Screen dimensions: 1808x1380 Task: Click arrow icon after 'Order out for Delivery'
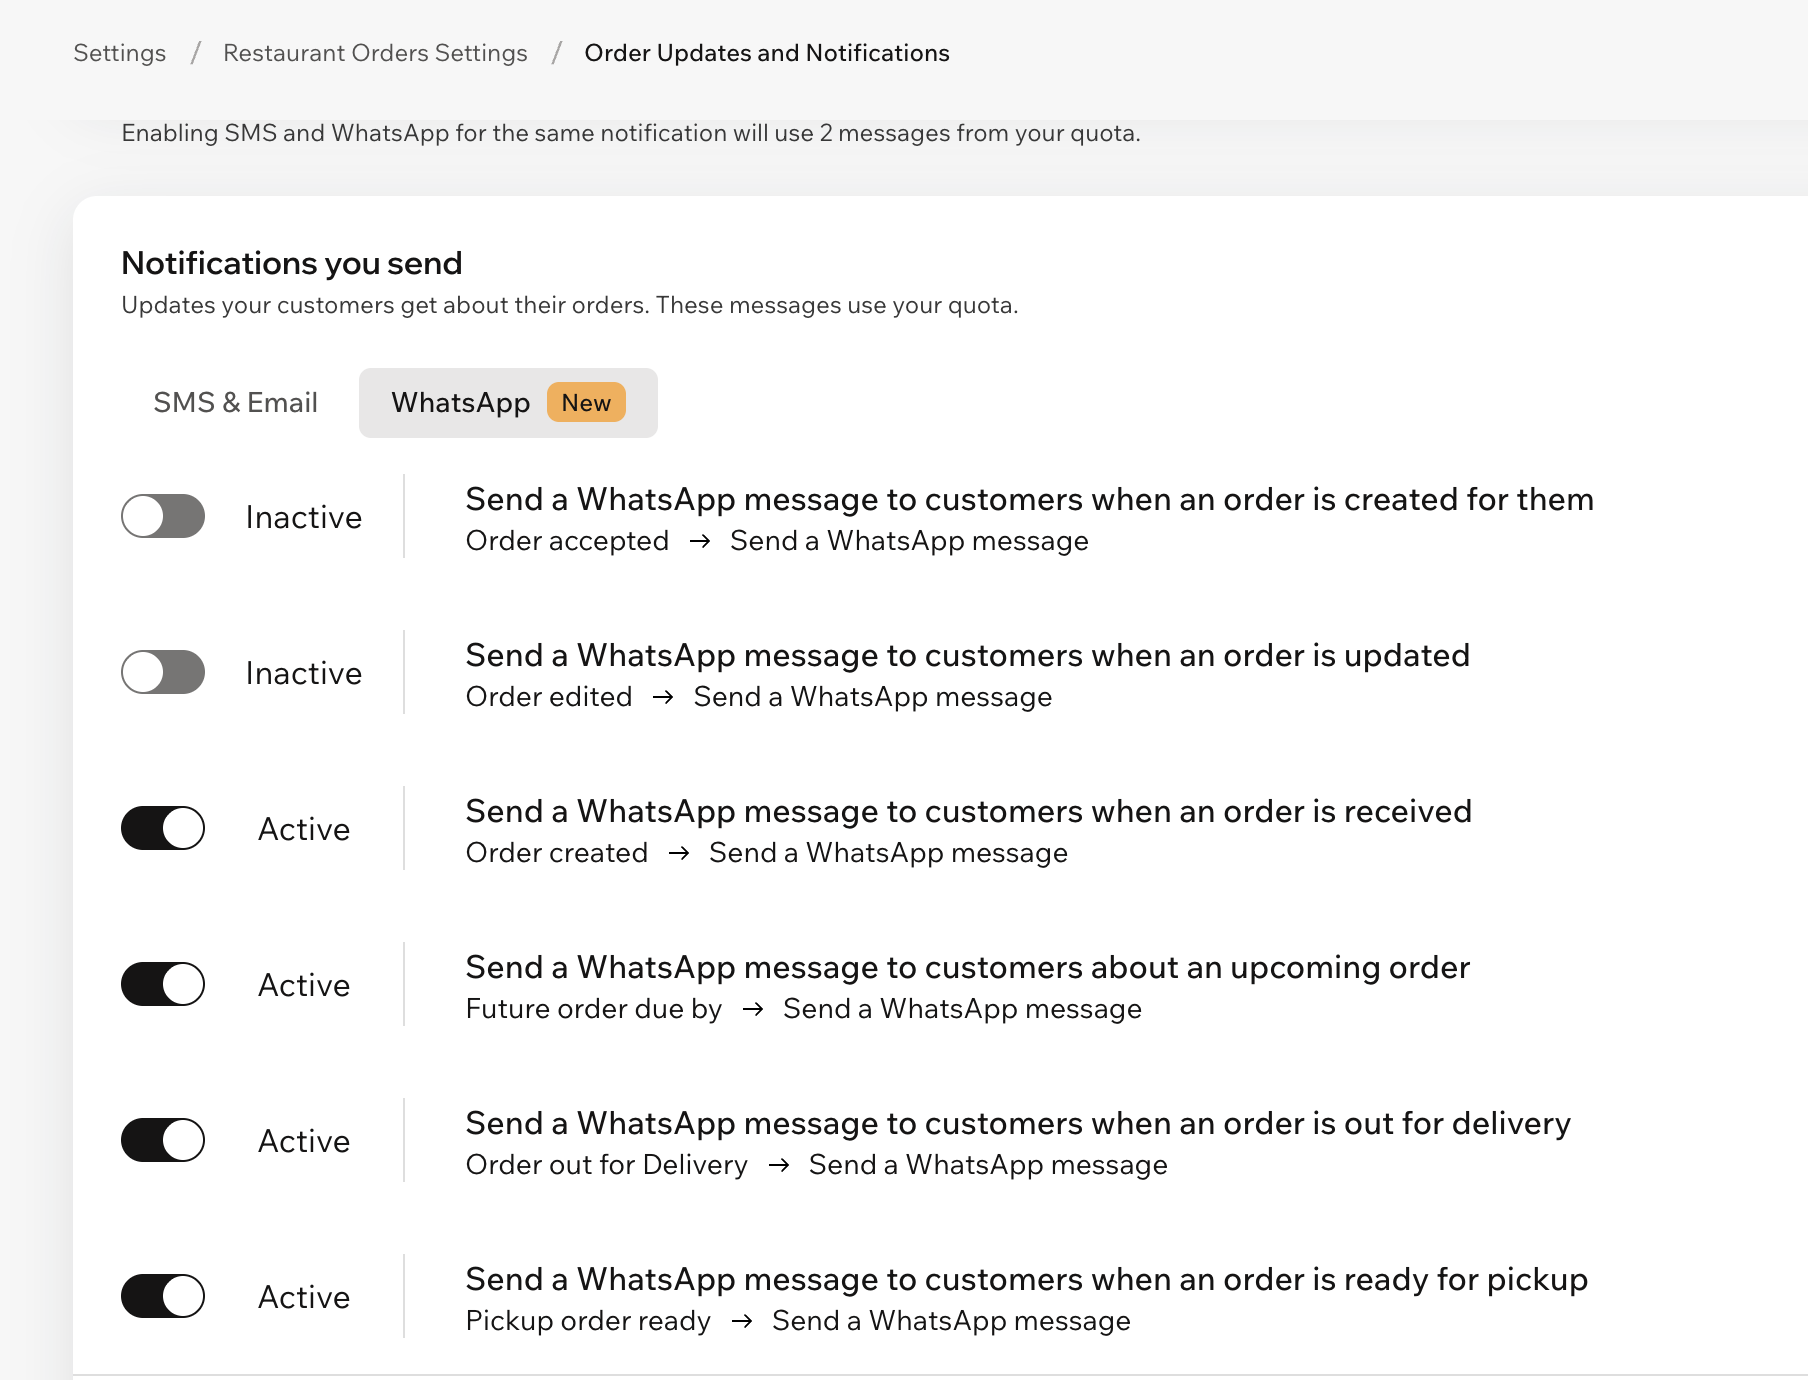(x=779, y=1165)
